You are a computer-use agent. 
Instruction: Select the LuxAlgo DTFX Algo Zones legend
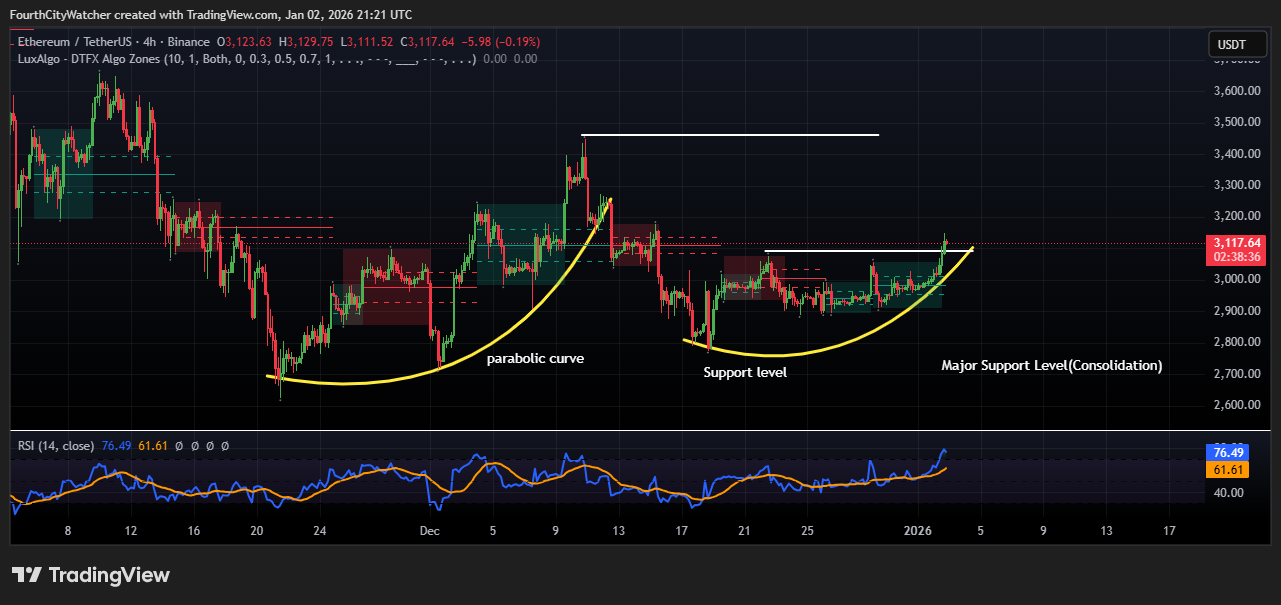pyautogui.click(x=248, y=59)
